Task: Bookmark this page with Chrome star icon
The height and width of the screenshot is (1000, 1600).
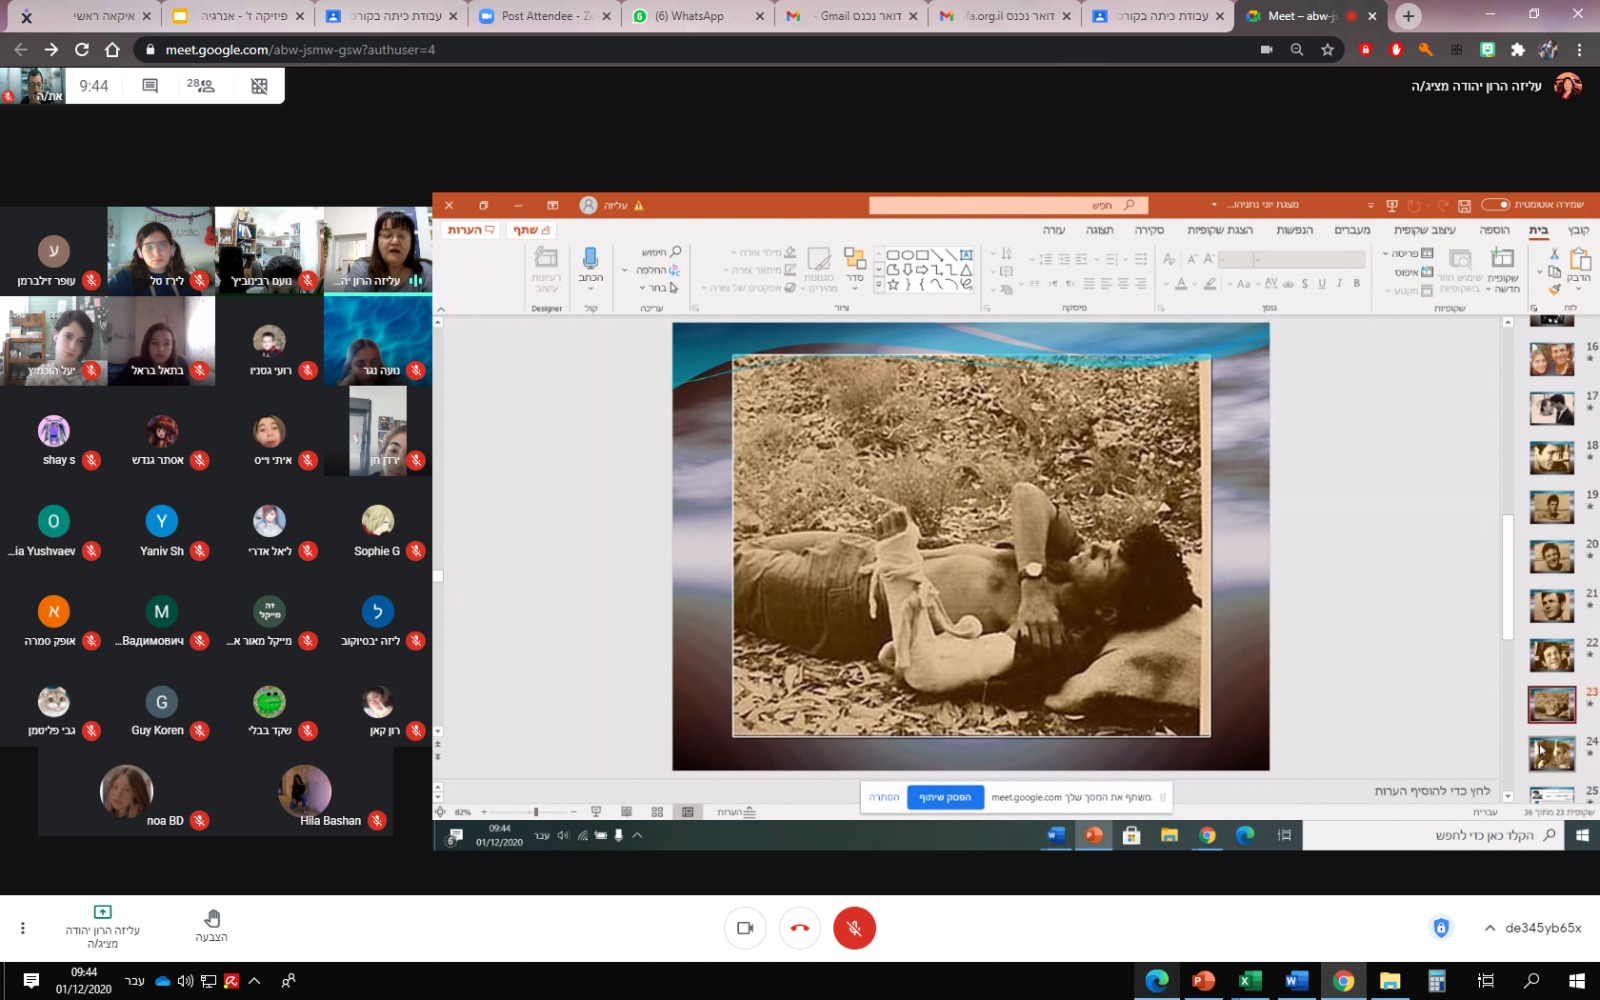Action: [x=1327, y=49]
